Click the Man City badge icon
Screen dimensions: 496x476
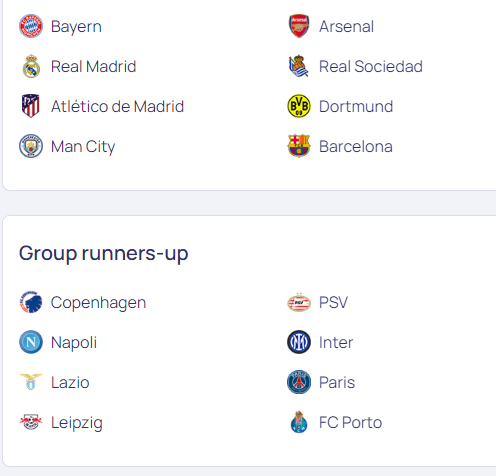(31, 146)
